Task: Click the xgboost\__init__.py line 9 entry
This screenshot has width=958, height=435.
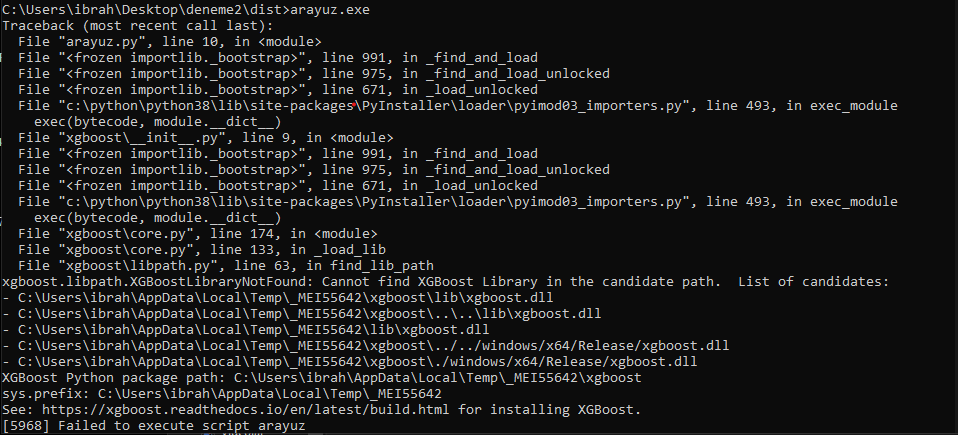Action: click(206, 137)
